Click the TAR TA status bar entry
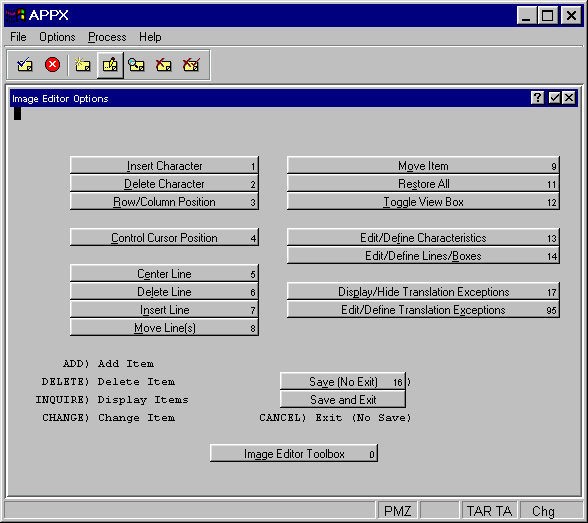 pyautogui.click(x=489, y=511)
